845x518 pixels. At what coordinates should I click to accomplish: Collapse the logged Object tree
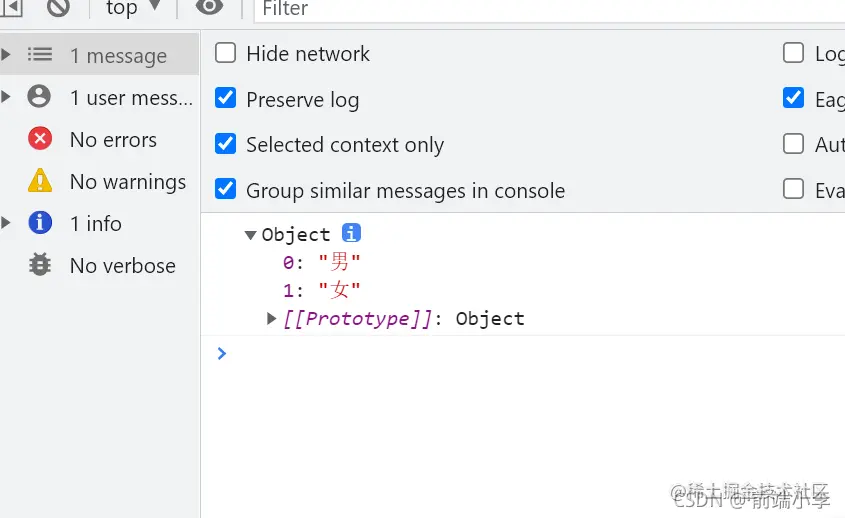(250, 235)
